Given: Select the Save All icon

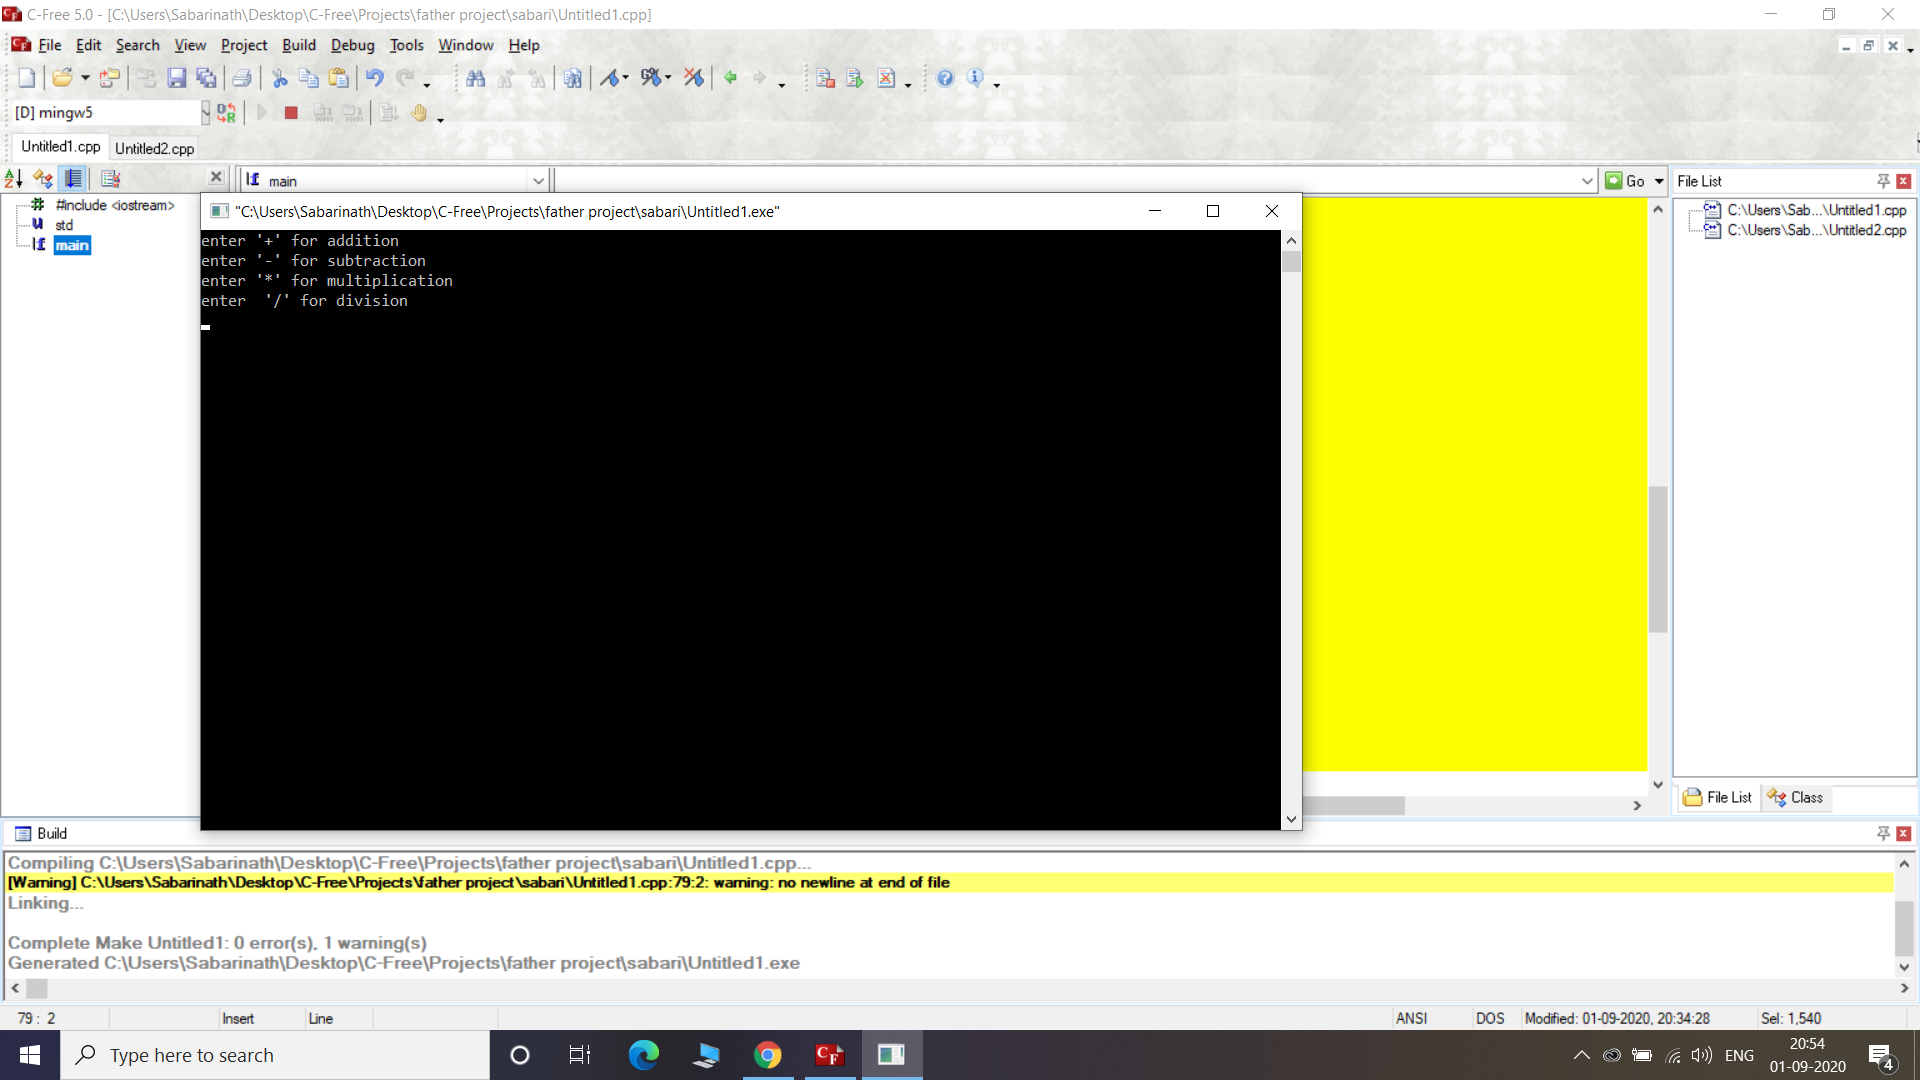Looking at the screenshot, I should point(207,77).
